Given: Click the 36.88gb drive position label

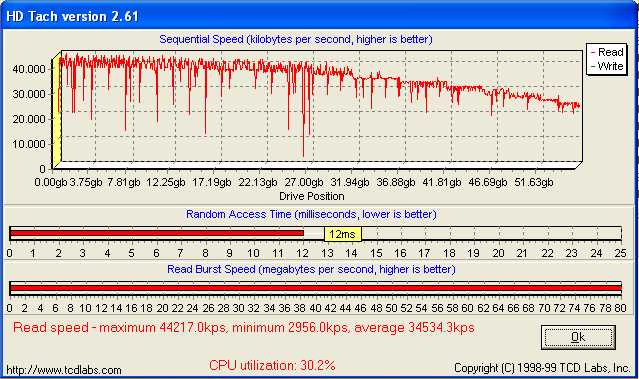Looking at the screenshot, I should [x=396, y=182].
